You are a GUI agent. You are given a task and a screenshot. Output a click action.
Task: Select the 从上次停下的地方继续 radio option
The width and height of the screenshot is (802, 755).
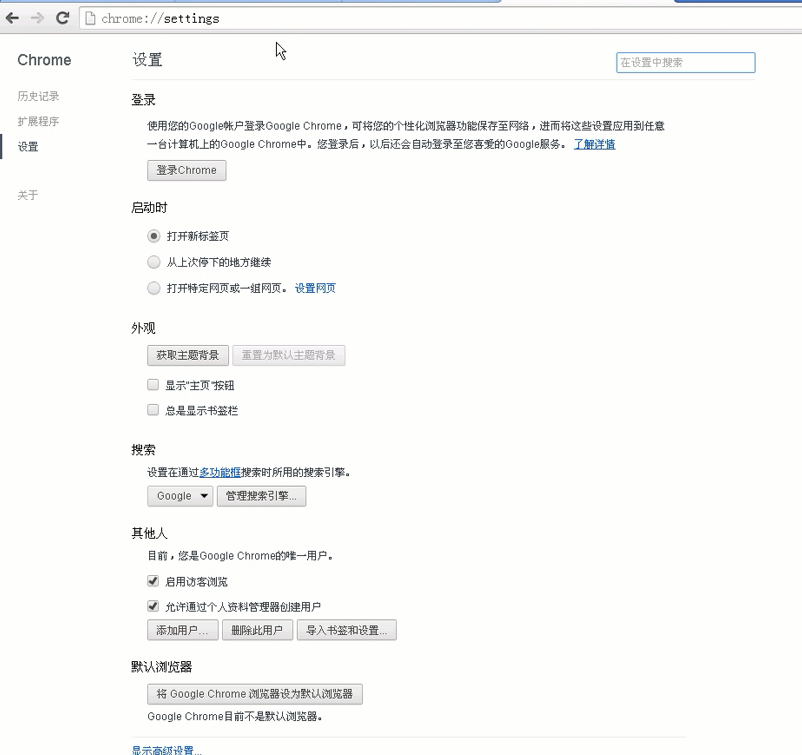pyautogui.click(x=153, y=262)
